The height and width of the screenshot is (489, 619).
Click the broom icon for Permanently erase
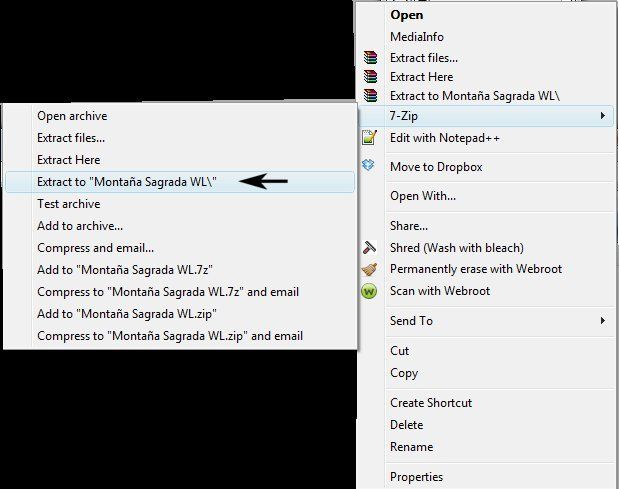pos(370,269)
